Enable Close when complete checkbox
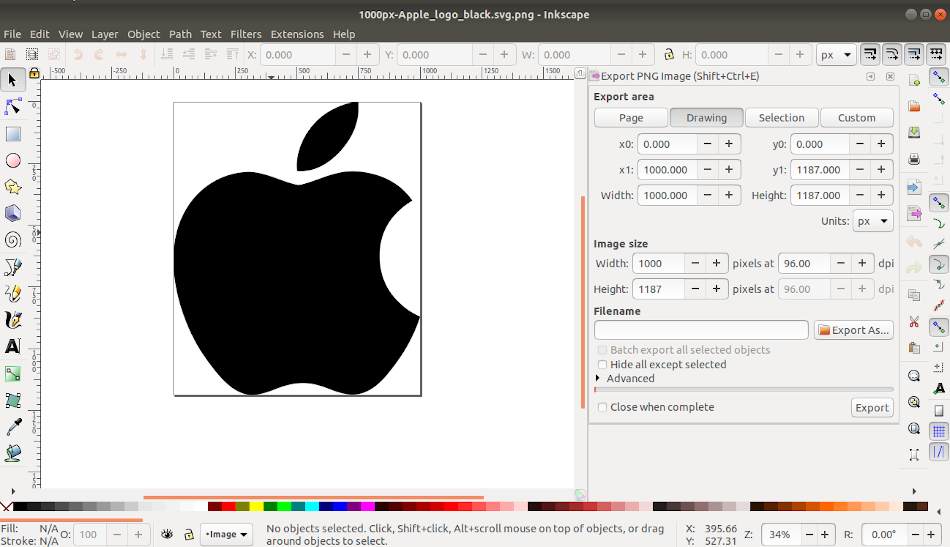Screen dimensions: 950x547 (602, 407)
